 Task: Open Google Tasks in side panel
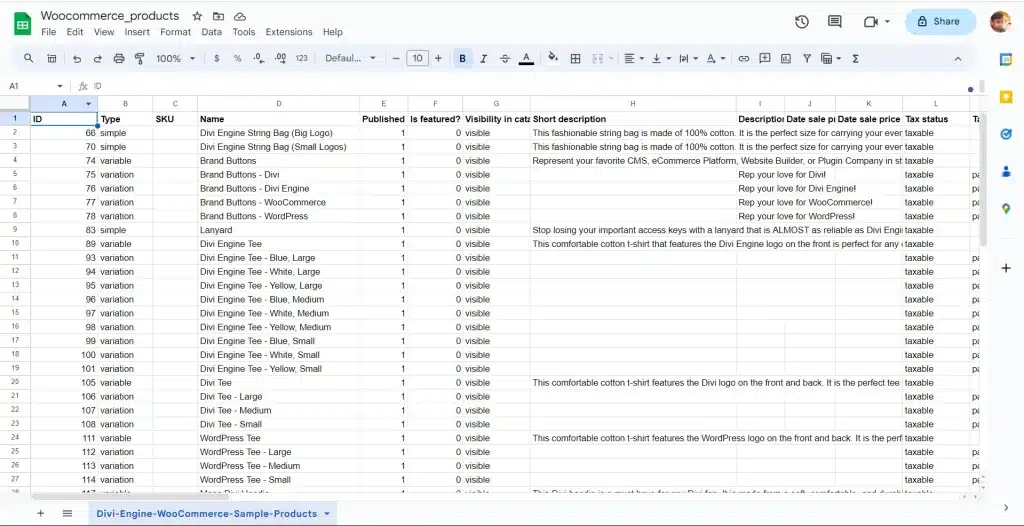pyautogui.click(x=1006, y=134)
